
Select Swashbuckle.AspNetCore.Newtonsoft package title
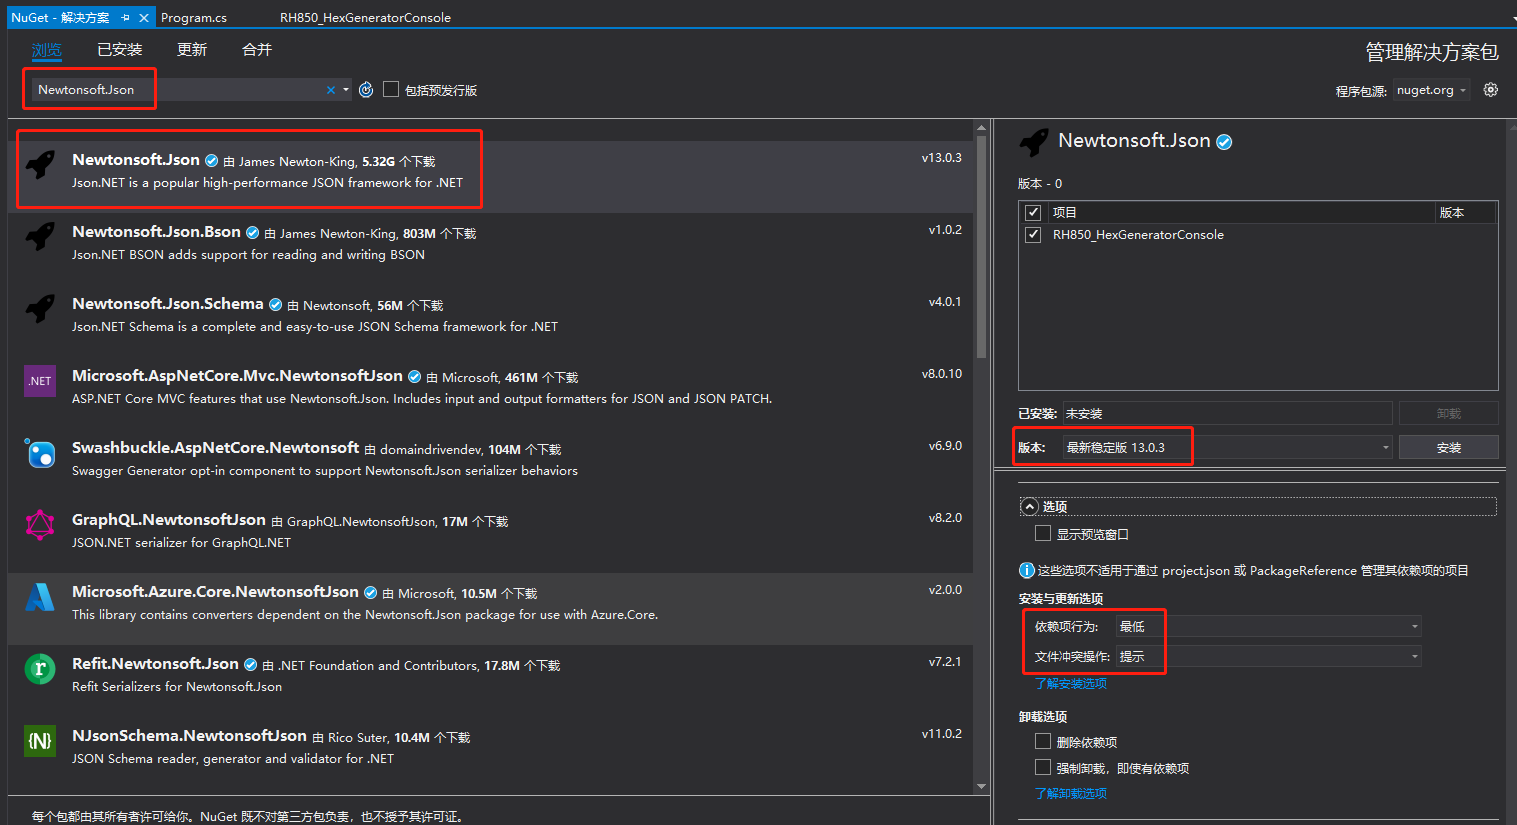pyautogui.click(x=215, y=448)
